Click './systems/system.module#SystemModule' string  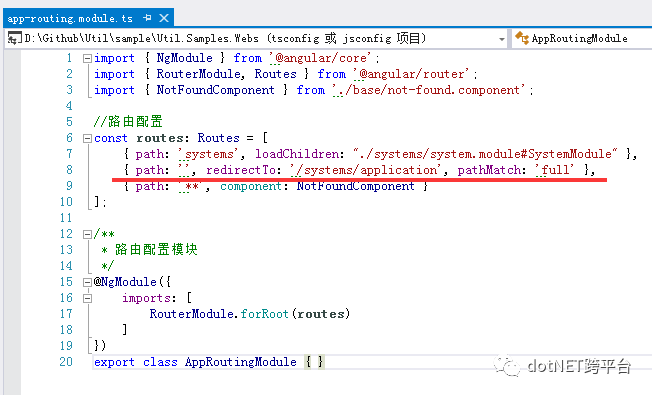click(x=486, y=154)
